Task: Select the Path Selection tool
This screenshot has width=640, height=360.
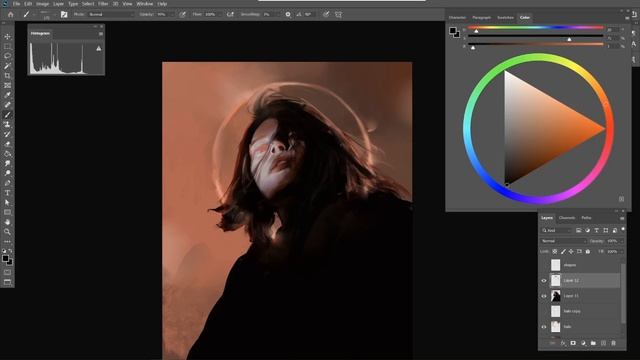Action: 7,202
